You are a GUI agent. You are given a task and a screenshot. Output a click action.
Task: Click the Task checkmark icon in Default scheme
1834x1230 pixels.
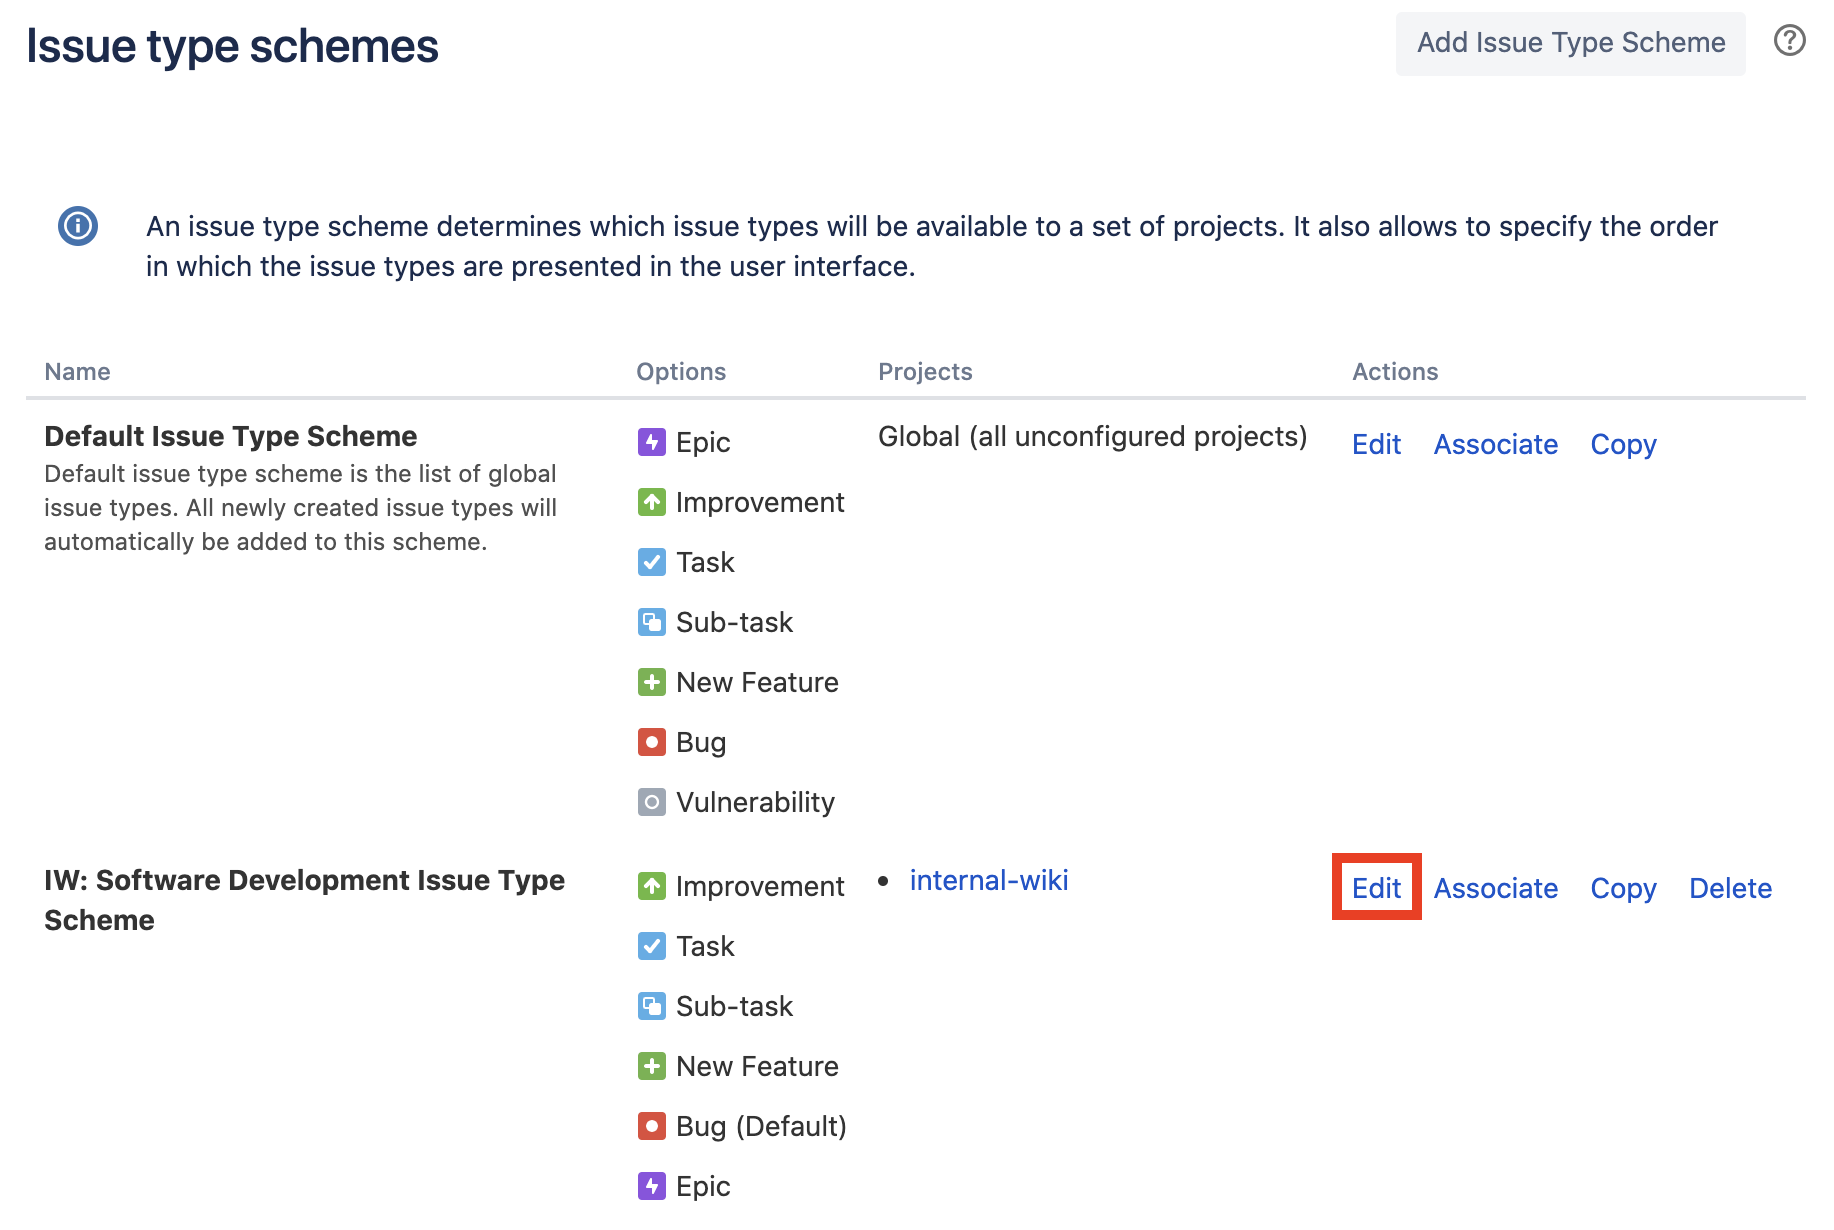(652, 562)
